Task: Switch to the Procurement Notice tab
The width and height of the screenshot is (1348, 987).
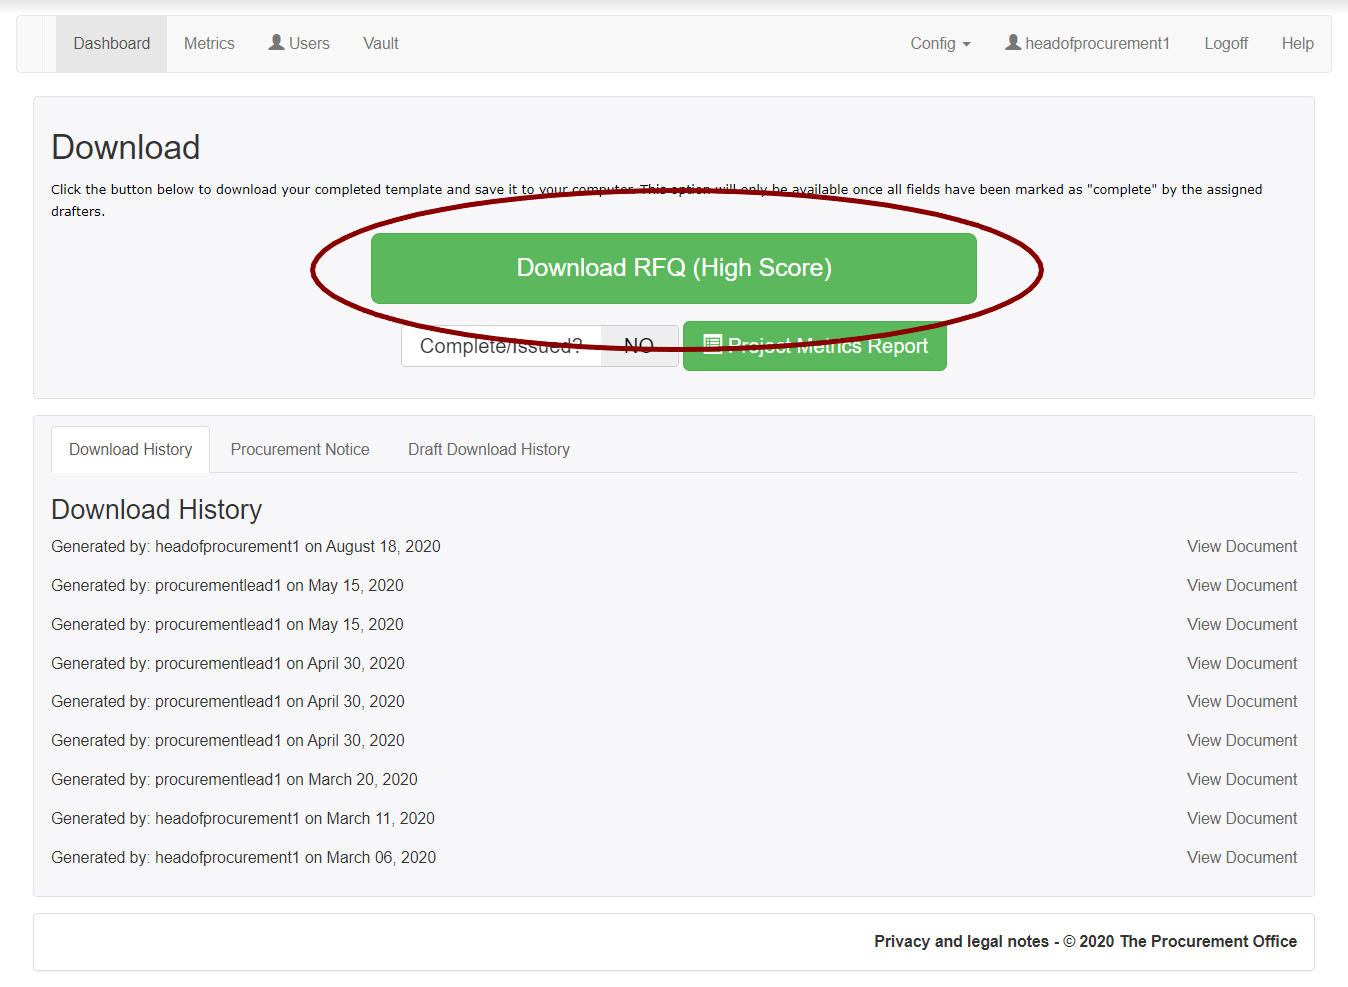Action: pyautogui.click(x=299, y=449)
